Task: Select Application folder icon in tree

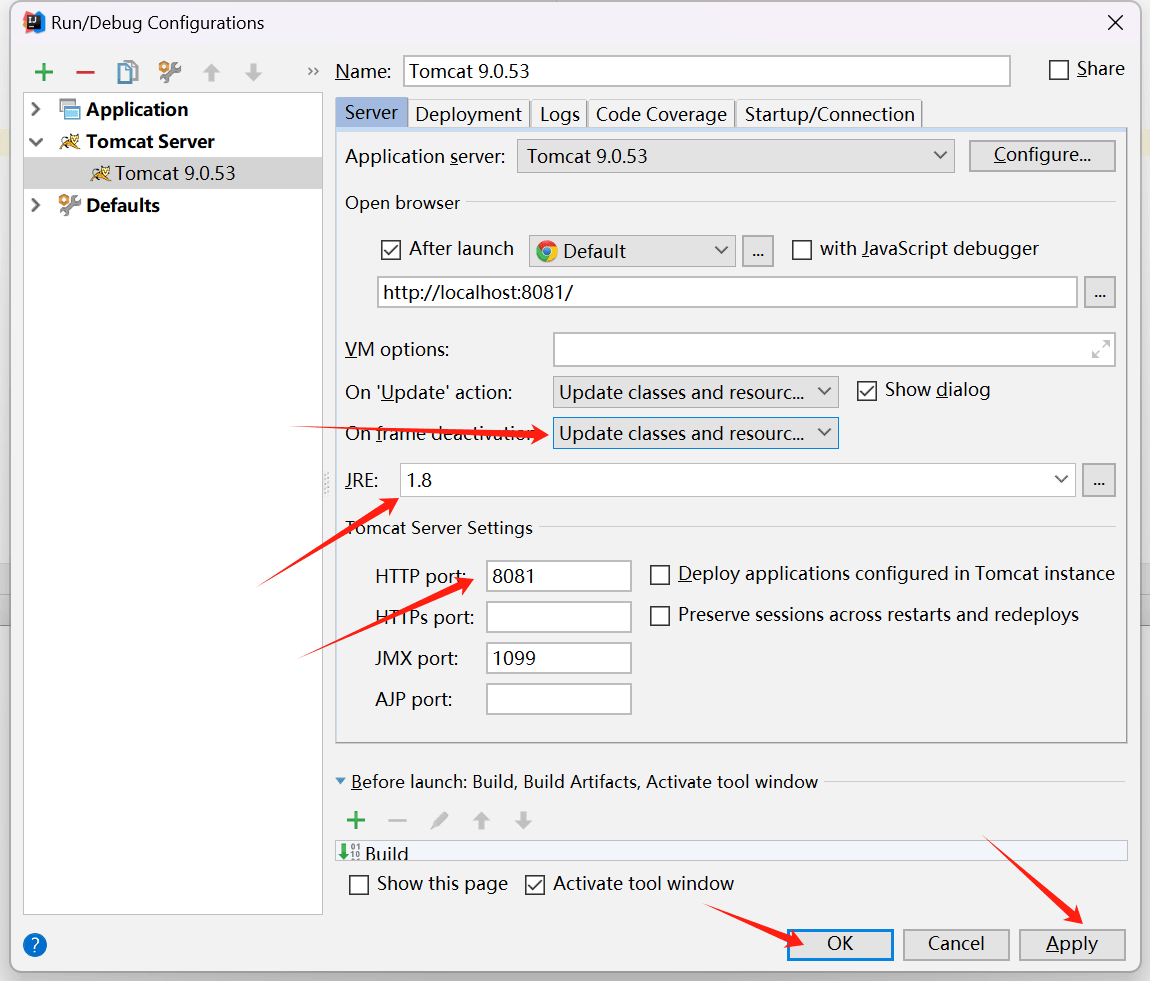Action: pos(70,109)
